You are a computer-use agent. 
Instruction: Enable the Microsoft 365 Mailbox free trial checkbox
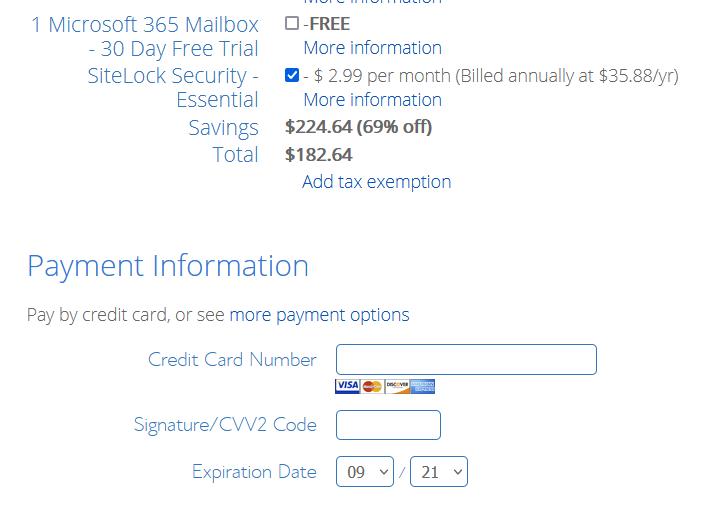(x=292, y=23)
